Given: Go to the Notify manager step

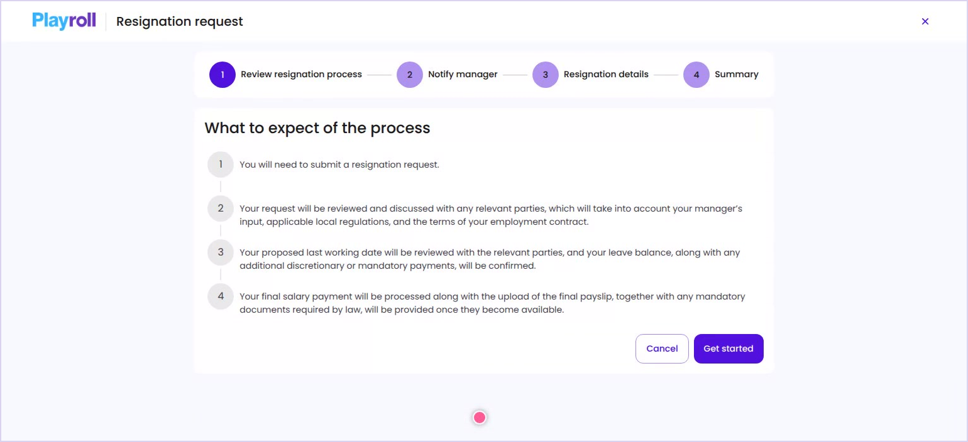Looking at the screenshot, I should 463,75.
